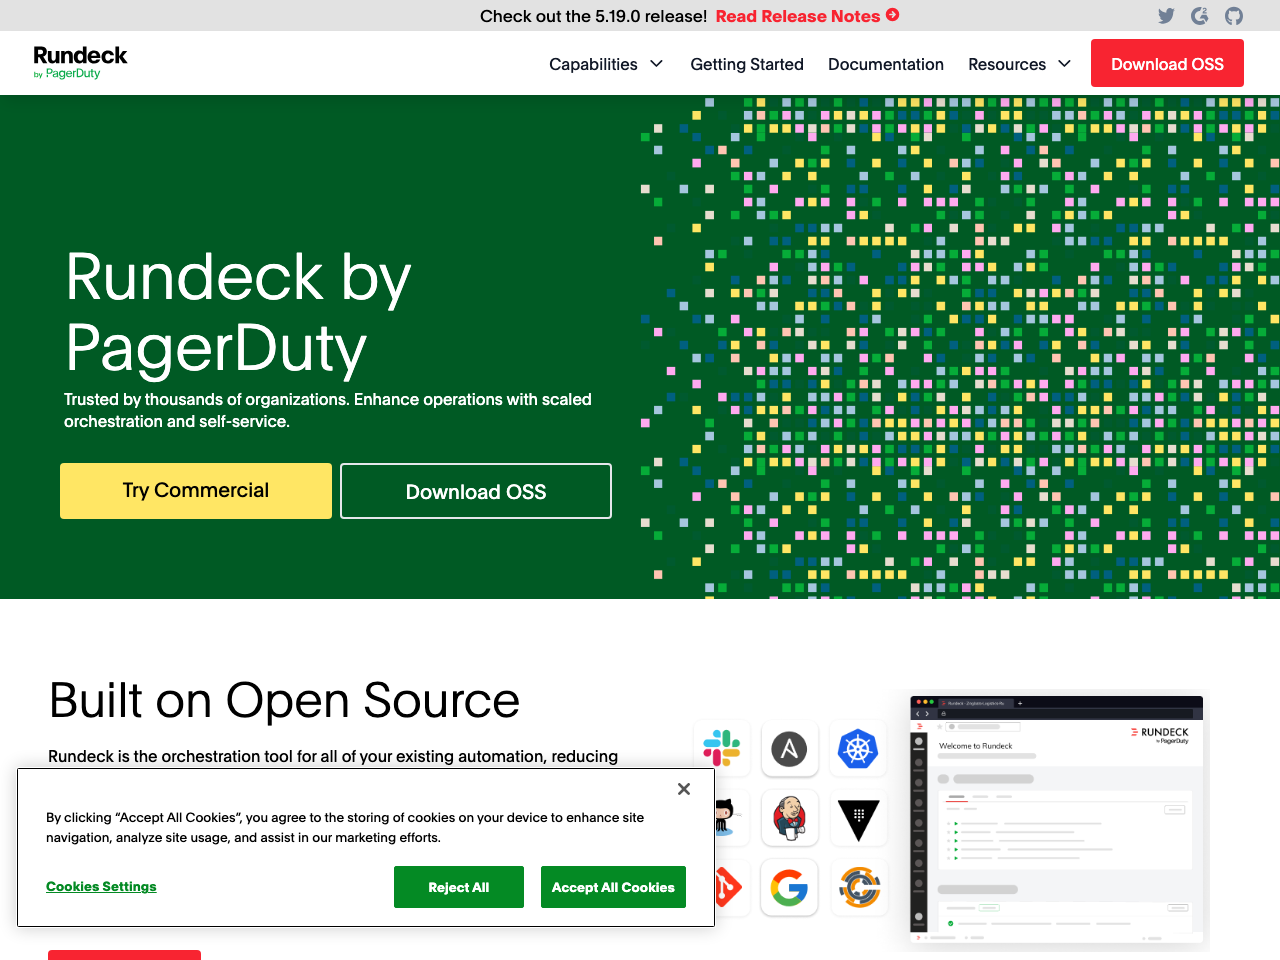Select the Ansible integration icon
The width and height of the screenshot is (1280, 960).
tap(789, 748)
